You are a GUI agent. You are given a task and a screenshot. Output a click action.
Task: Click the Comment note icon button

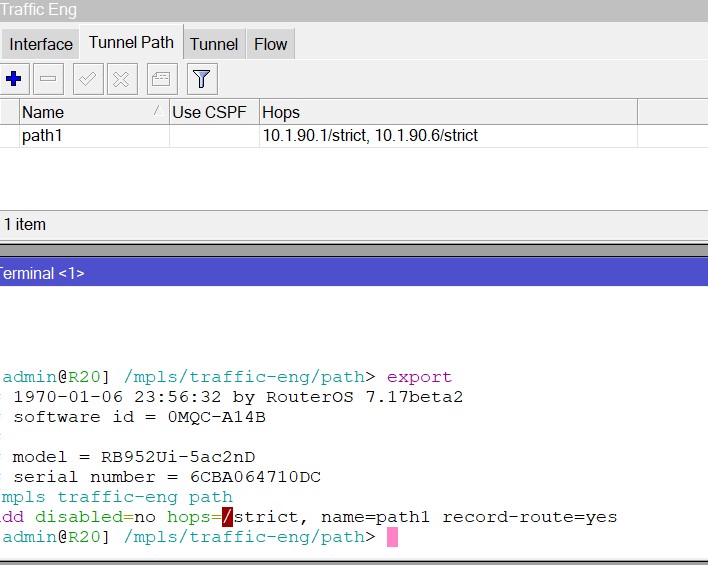click(162, 79)
